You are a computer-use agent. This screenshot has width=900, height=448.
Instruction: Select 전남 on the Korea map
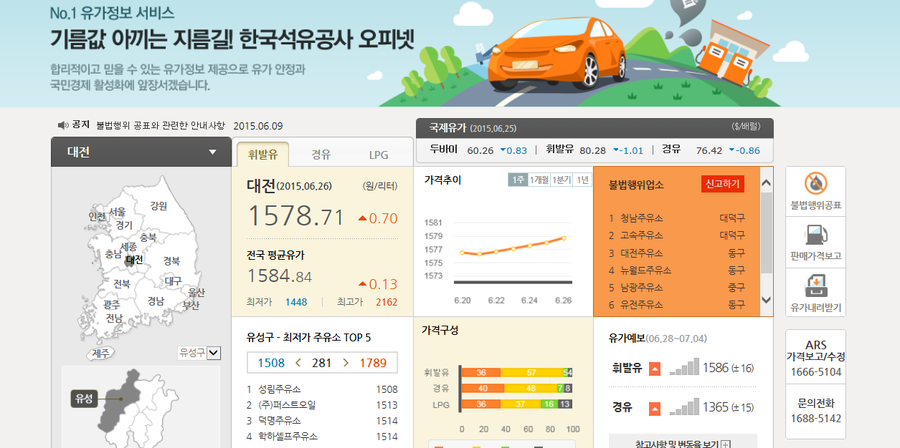(114, 318)
